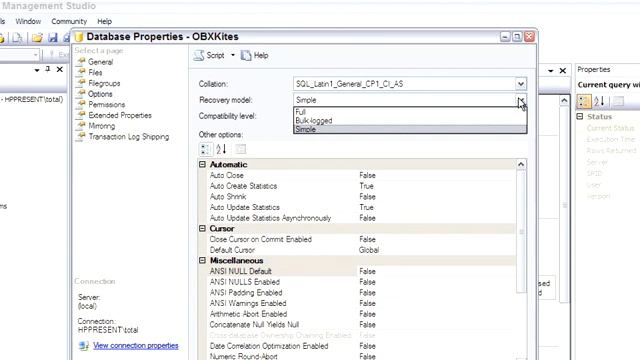Select the Mirroring page icon
This screenshot has width=640, height=360.
pos(81,126)
